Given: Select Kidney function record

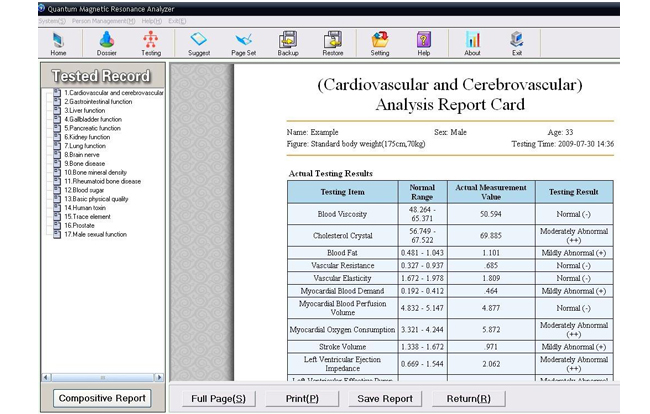Looking at the screenshot, I should 87,137.
